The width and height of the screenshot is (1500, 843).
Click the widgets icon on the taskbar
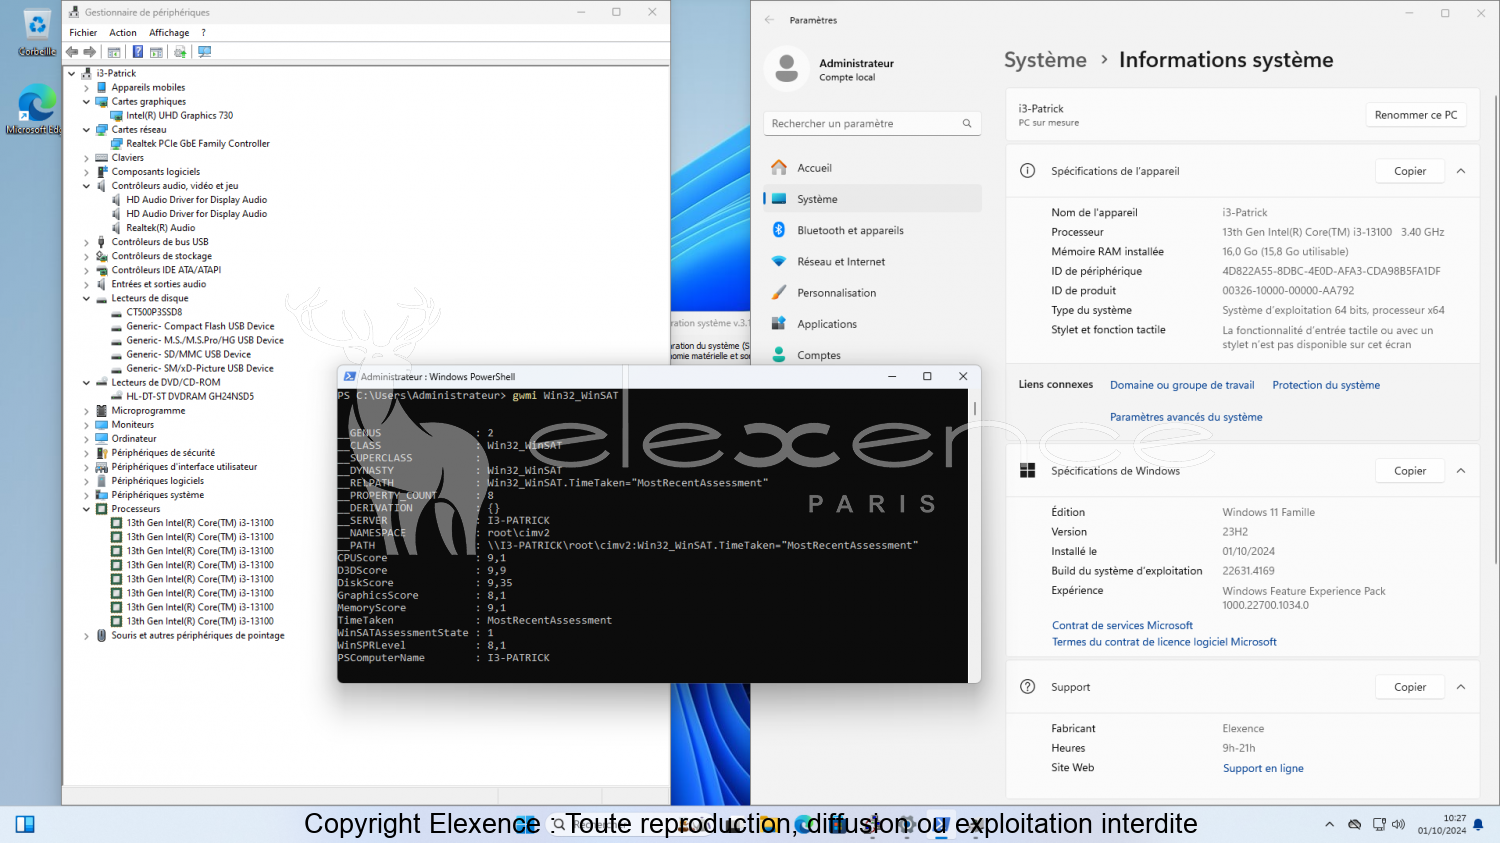pyautogui.click(x=25, y=824)
